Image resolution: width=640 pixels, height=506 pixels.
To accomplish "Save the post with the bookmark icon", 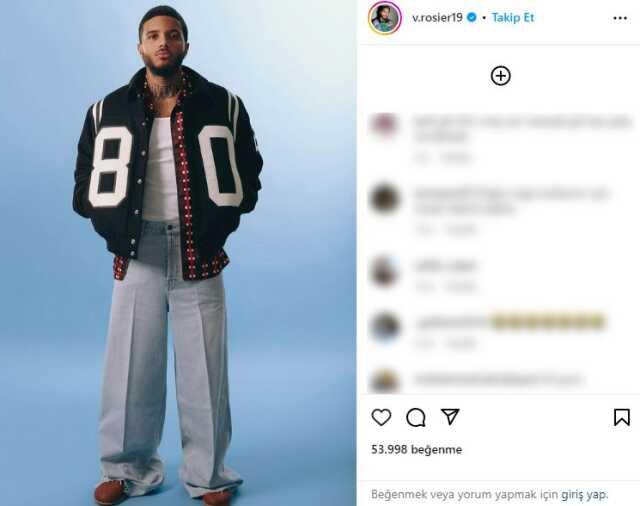I will (622, 417).
